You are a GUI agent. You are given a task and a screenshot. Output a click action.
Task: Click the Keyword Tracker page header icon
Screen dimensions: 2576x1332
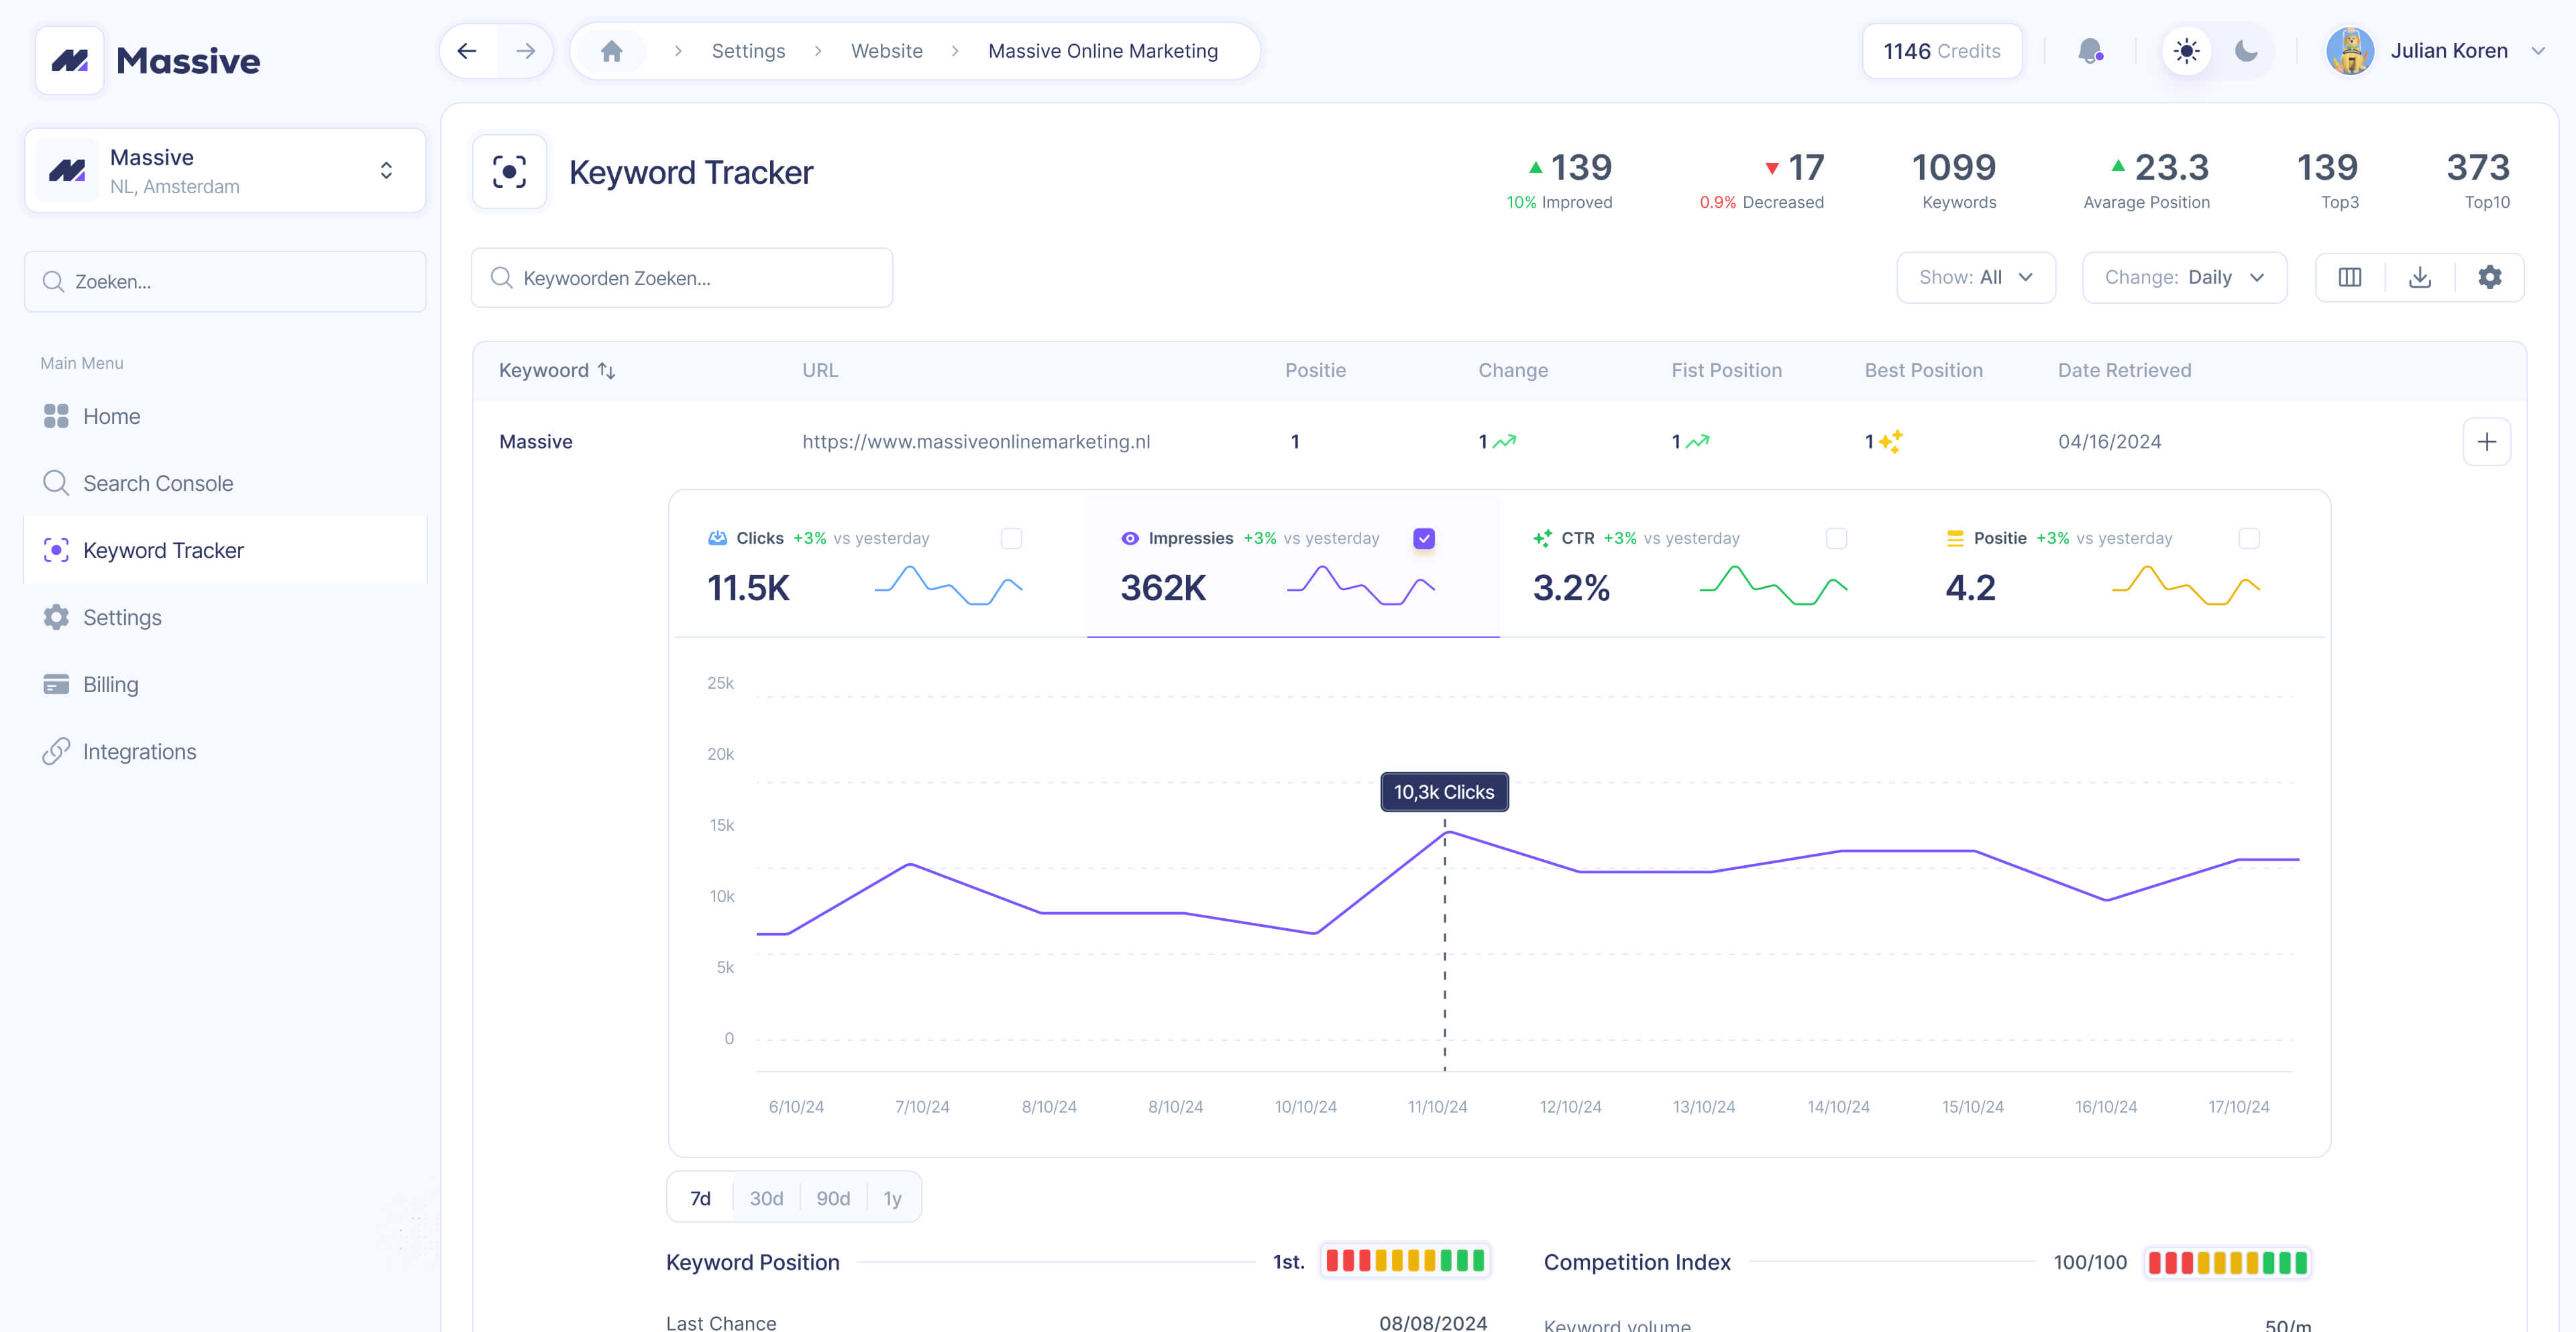pyautogui.click(x=509, y=172)
